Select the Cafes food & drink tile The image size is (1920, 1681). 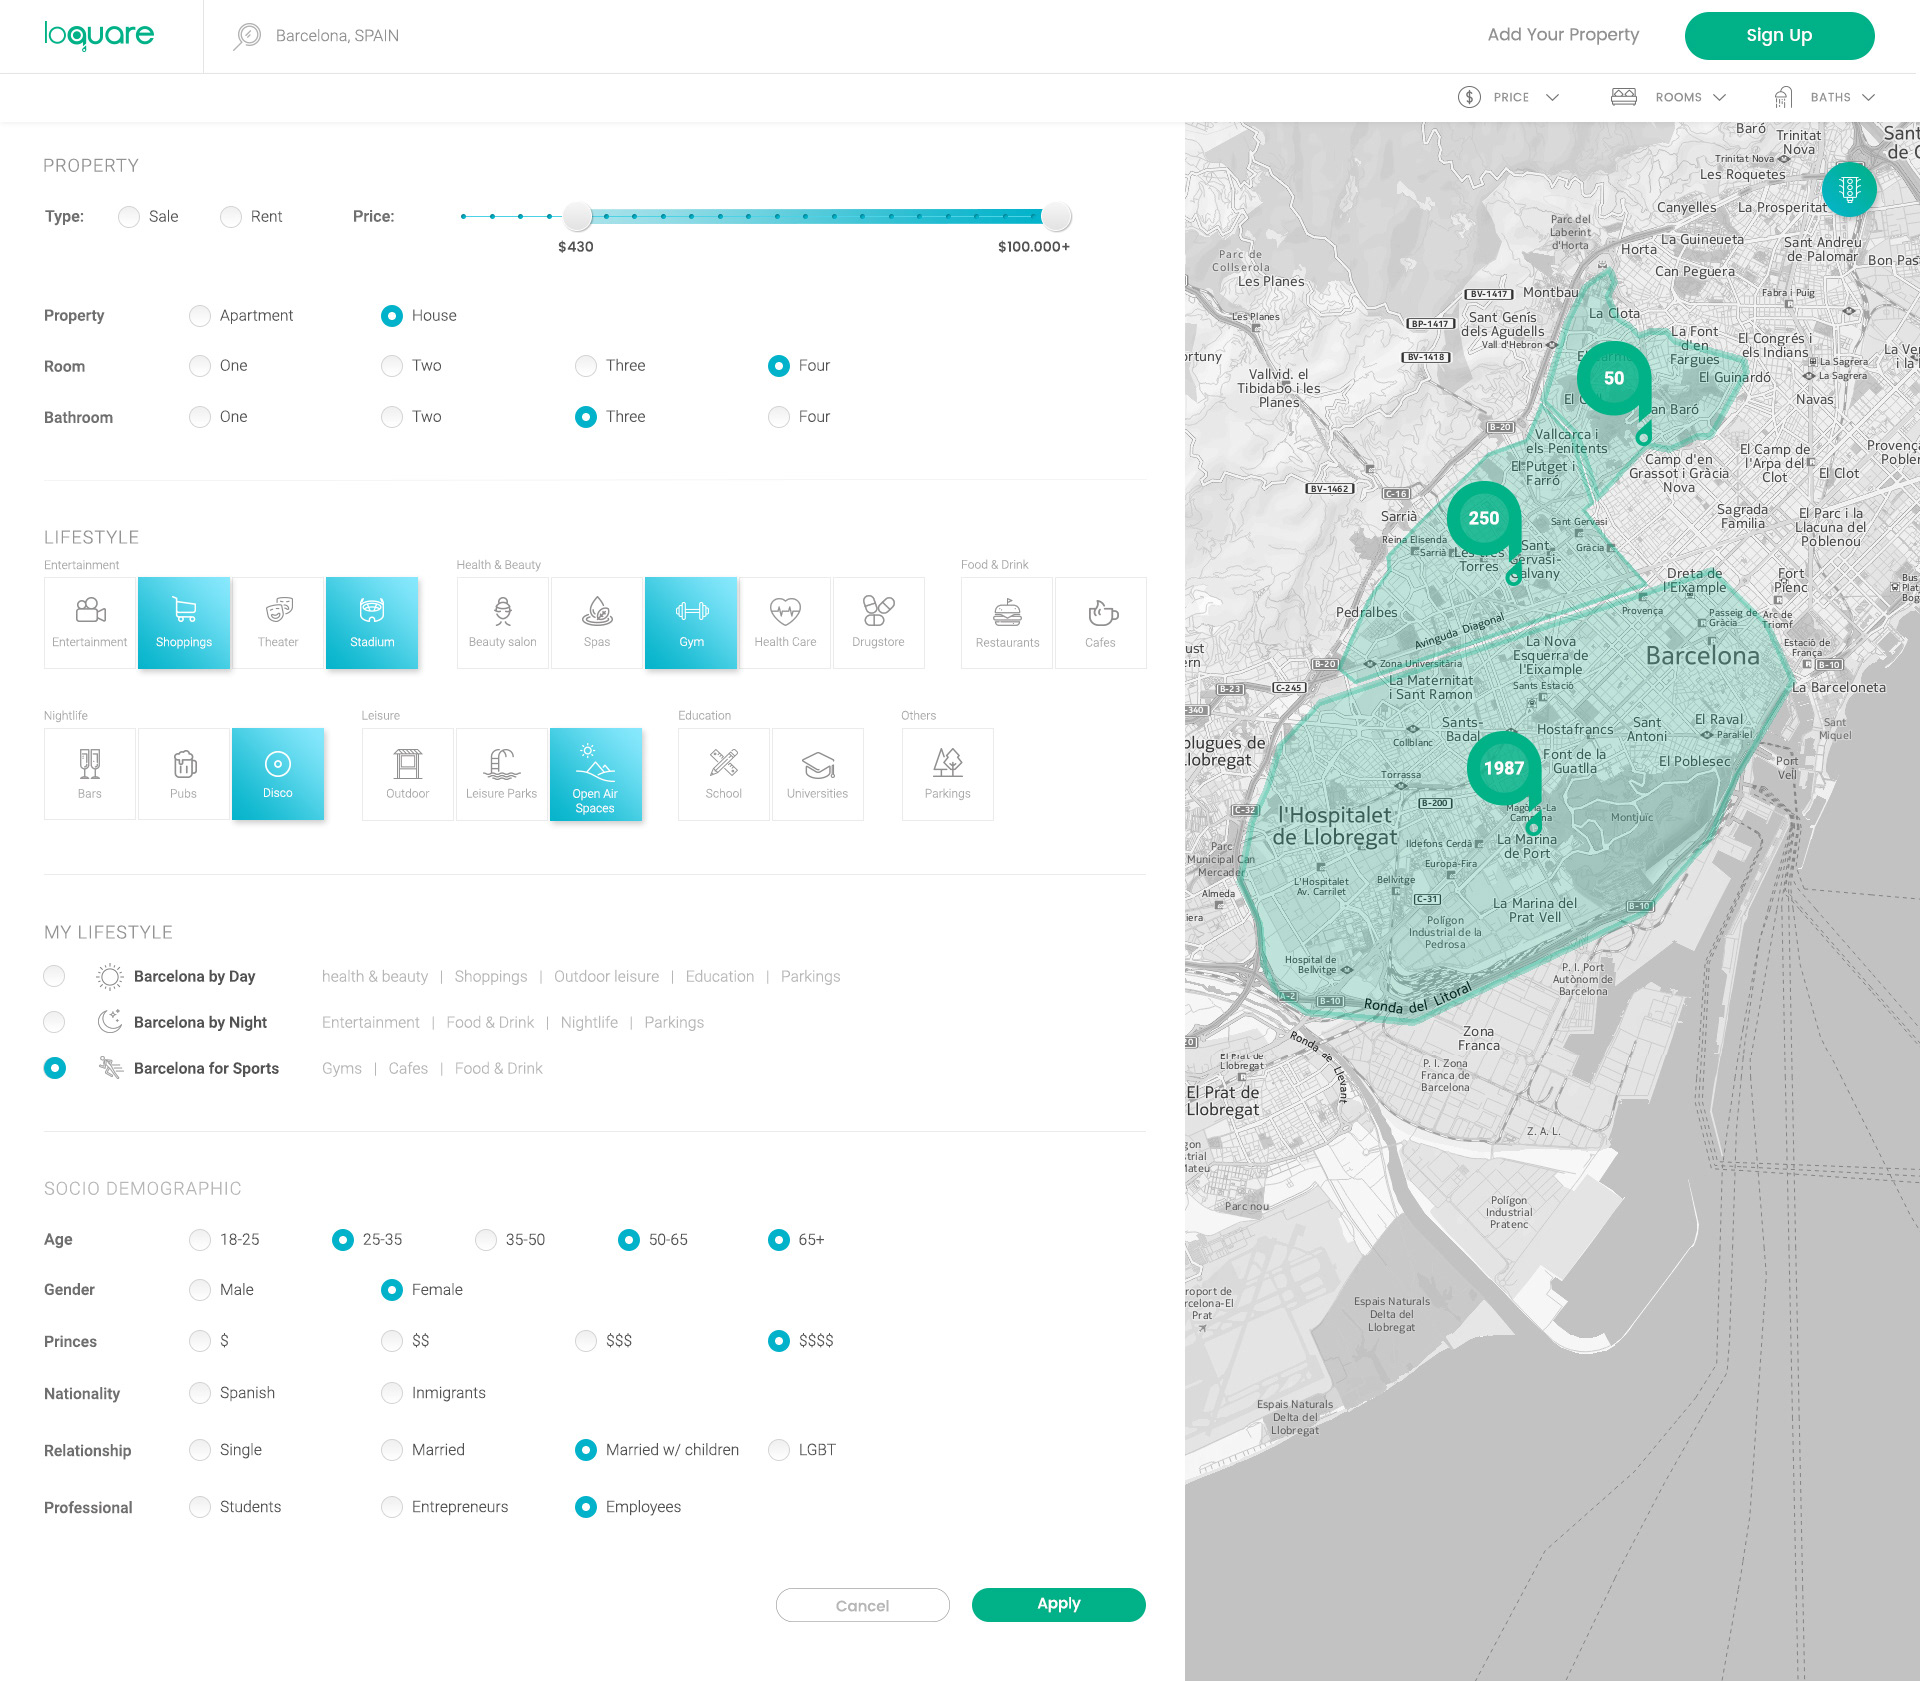click(1100, 622)
